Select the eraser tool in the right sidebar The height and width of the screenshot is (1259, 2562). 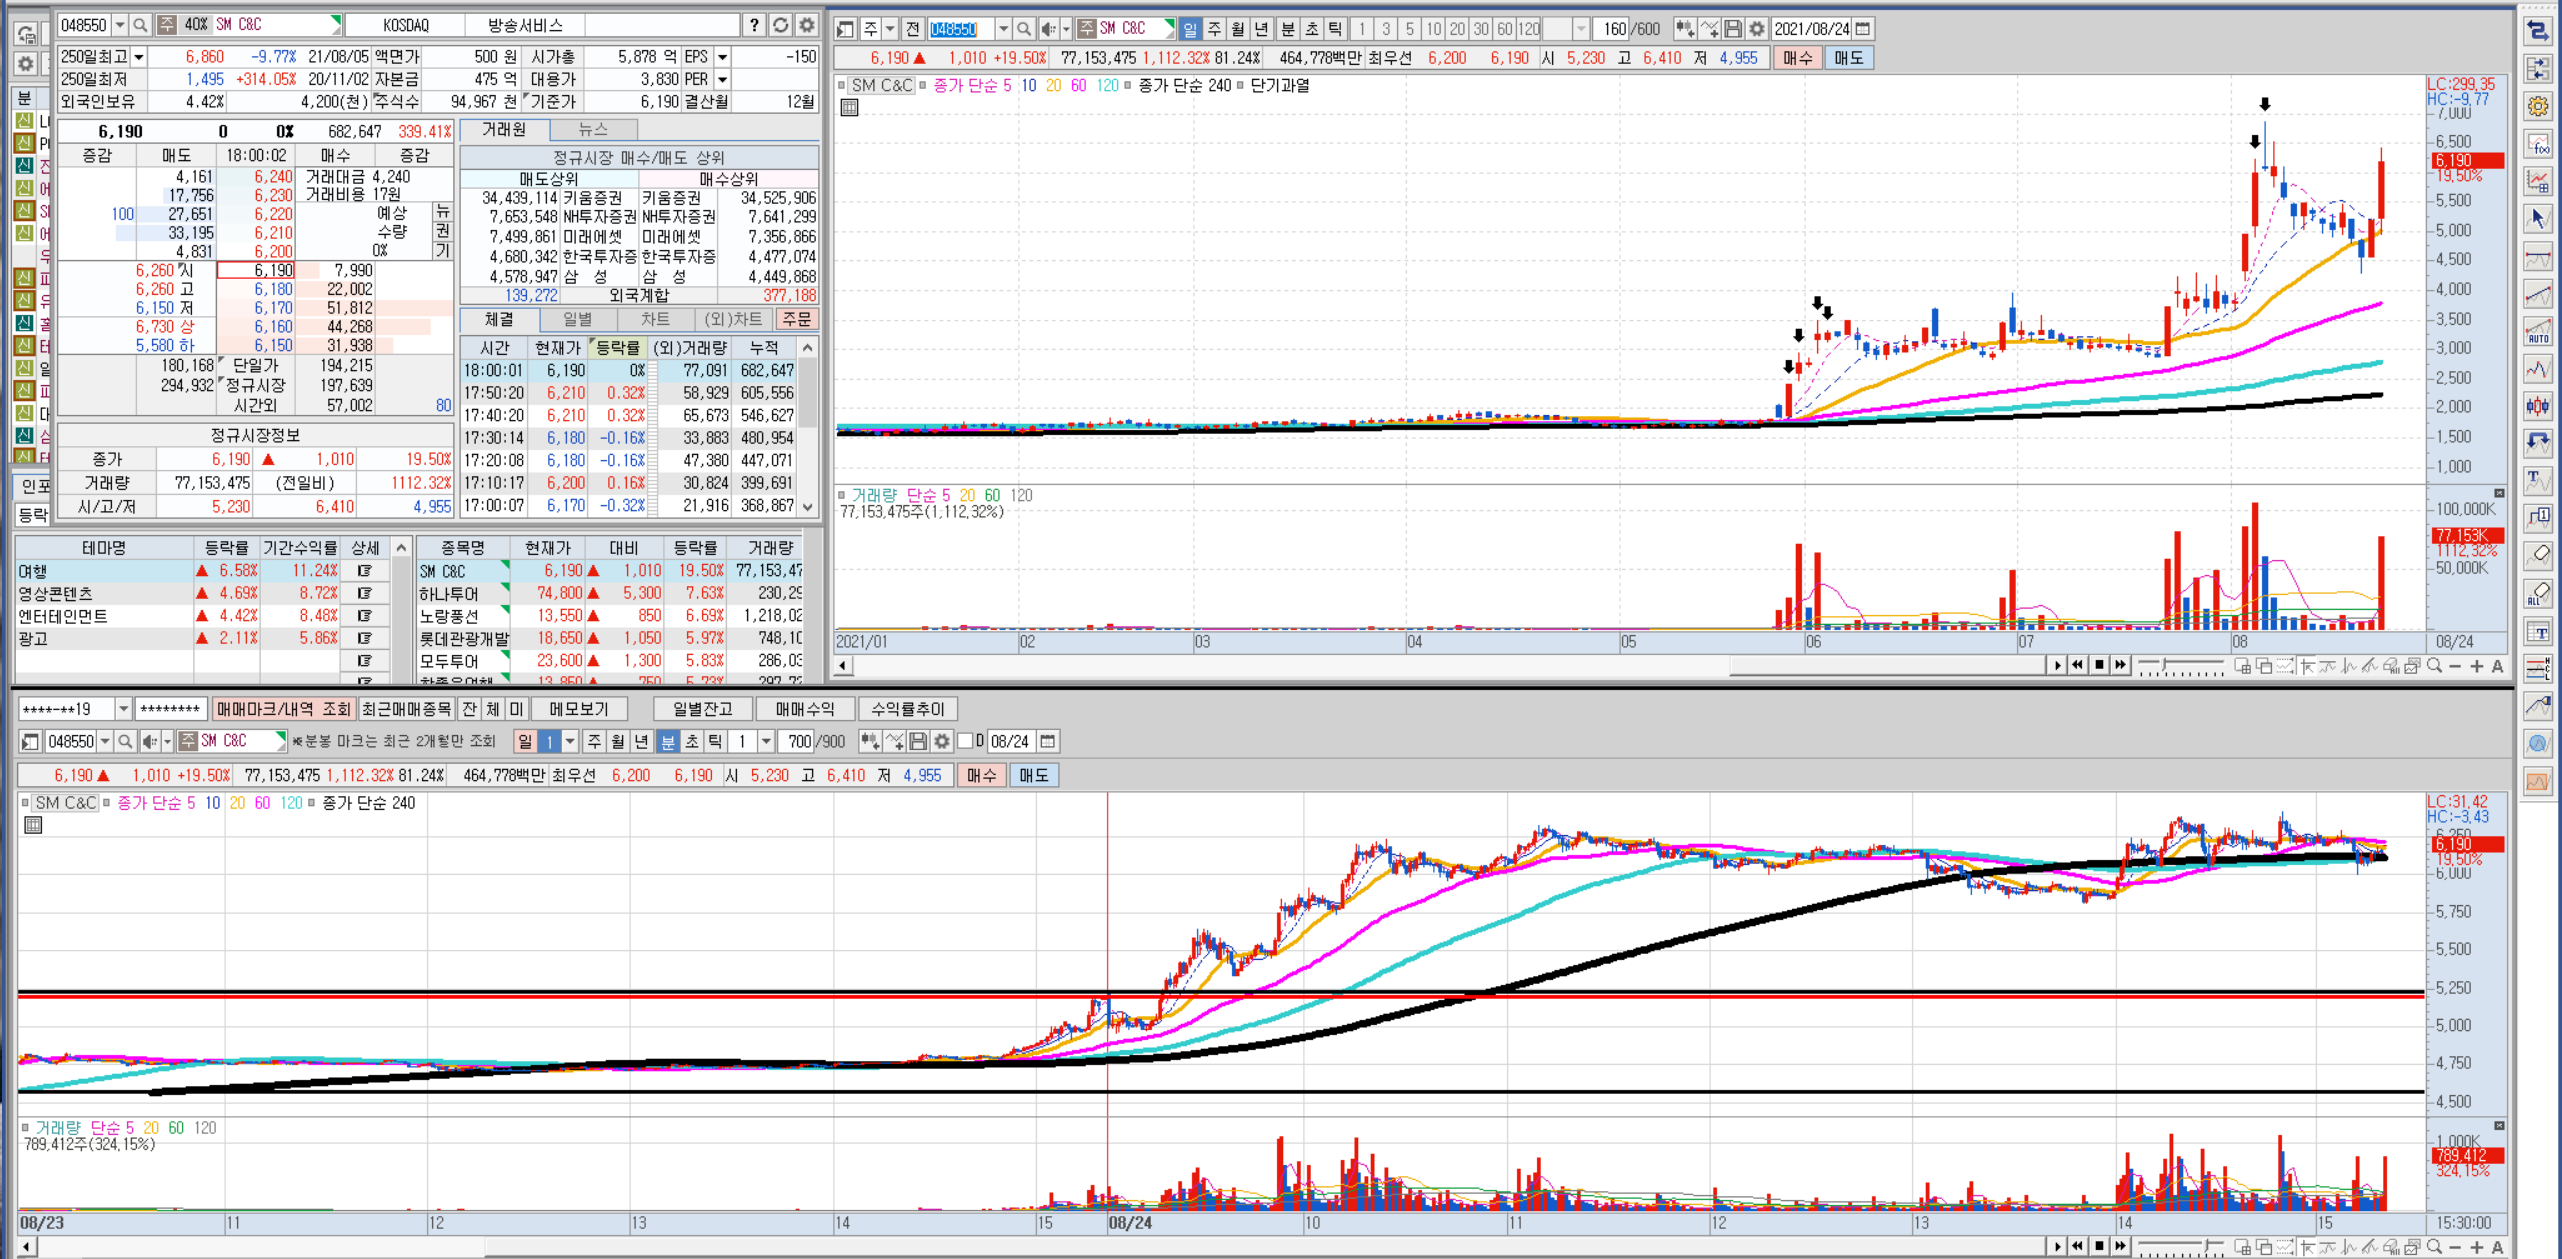[x=2538, y=555]
